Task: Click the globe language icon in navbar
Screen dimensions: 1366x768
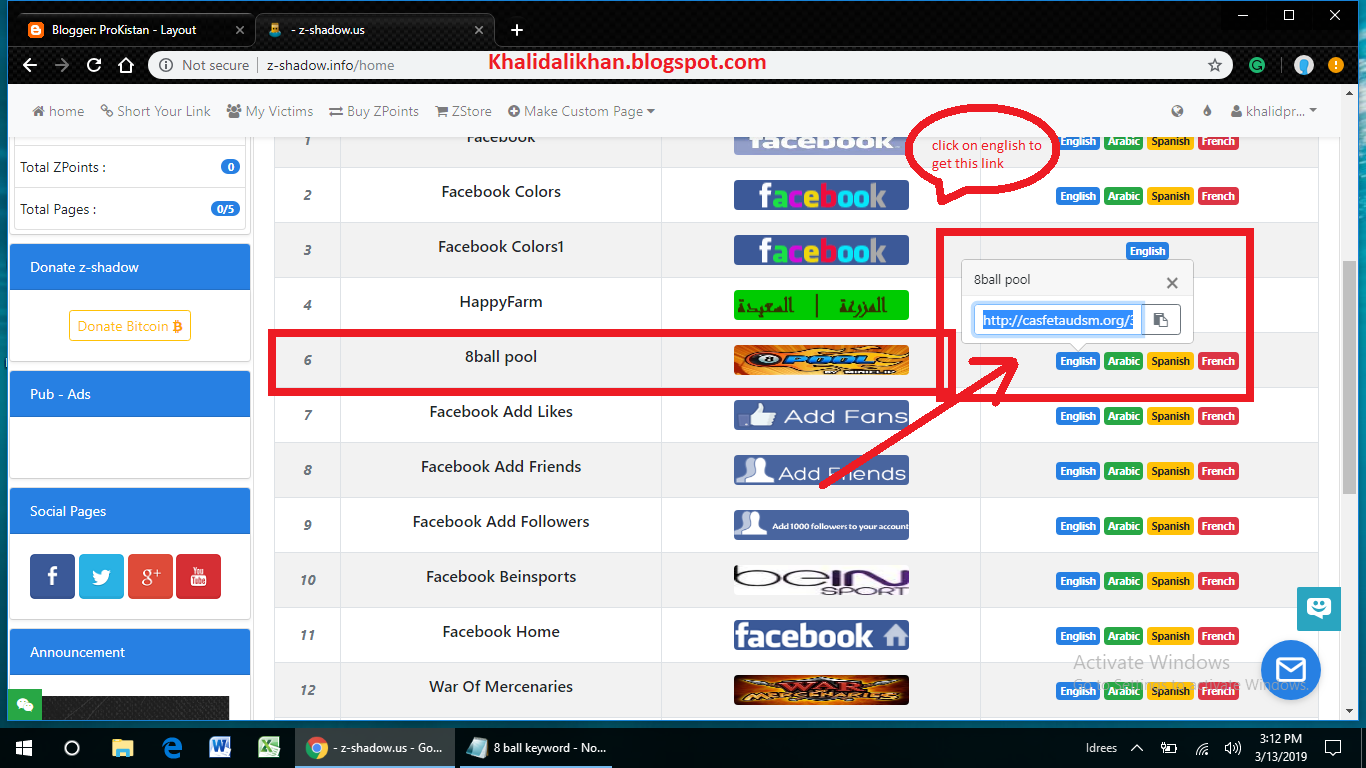Action: [x=1177, y=111]
